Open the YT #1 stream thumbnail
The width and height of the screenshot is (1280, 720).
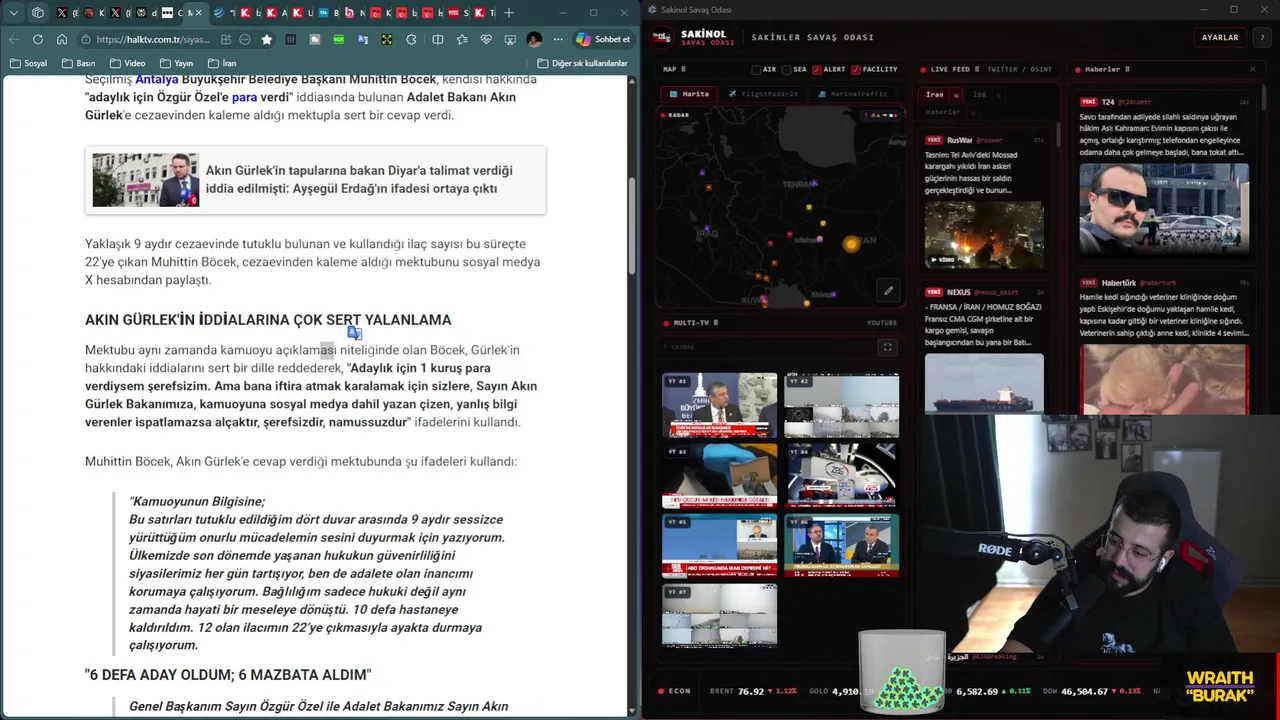point(719,405)
